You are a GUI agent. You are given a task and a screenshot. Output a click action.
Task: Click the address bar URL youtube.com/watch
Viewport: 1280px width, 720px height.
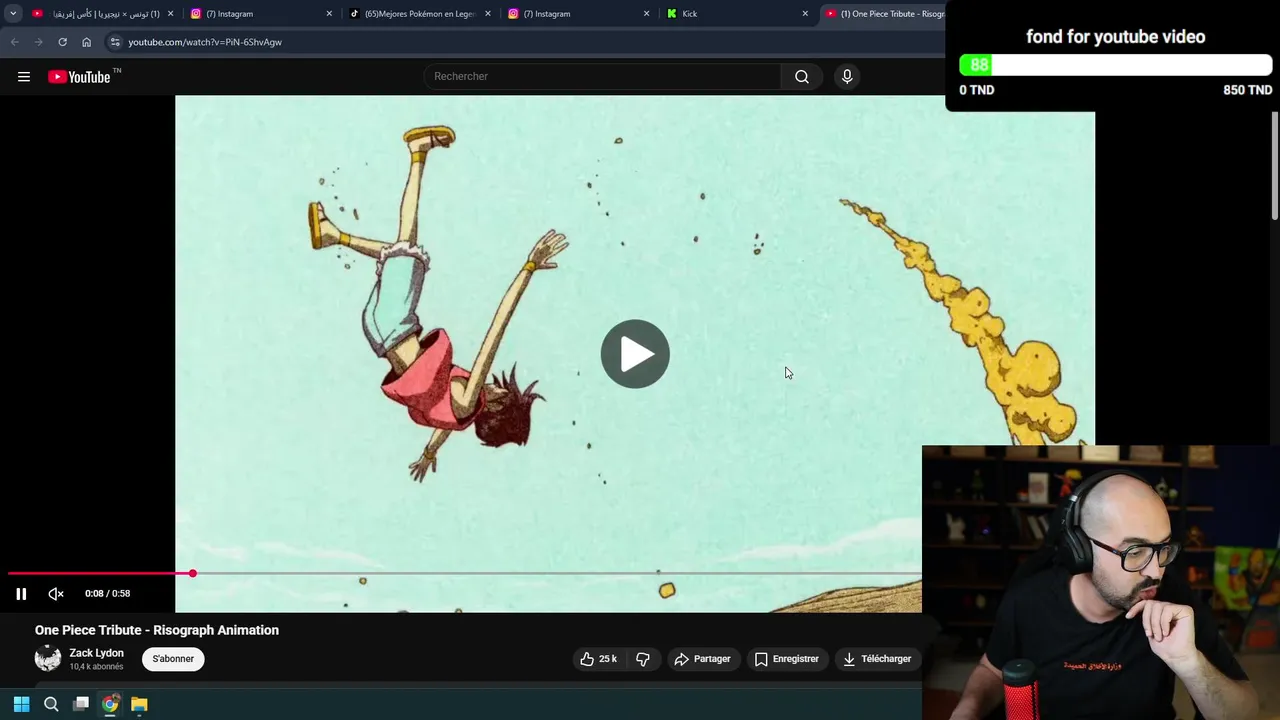point(205,42)
